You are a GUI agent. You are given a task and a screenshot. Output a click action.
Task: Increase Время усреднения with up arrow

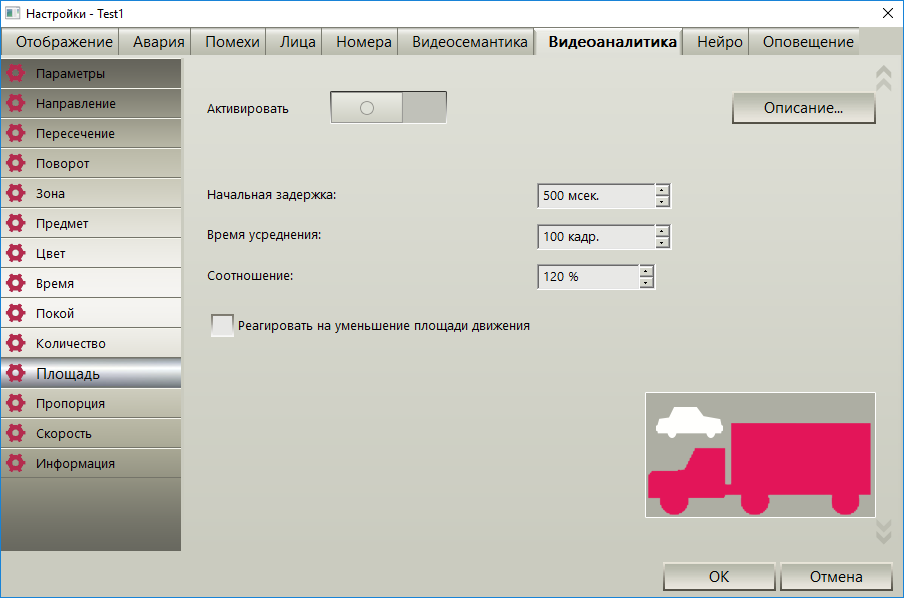pyautogui.click(x=662, y=231)
